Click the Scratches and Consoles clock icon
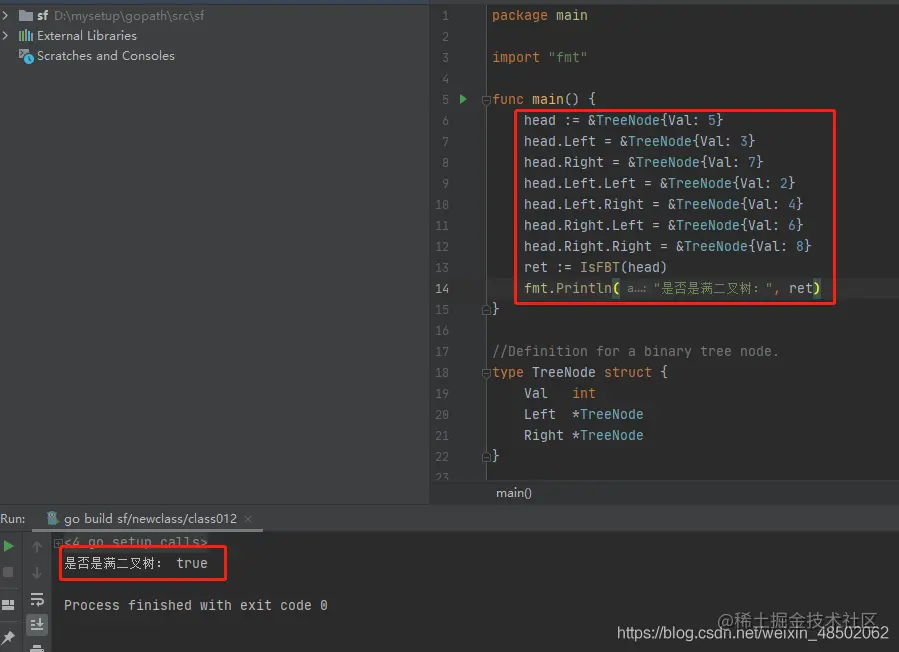The height and width of the screenshot is (652, 899). pyautogui.click(x=26, y=56)
